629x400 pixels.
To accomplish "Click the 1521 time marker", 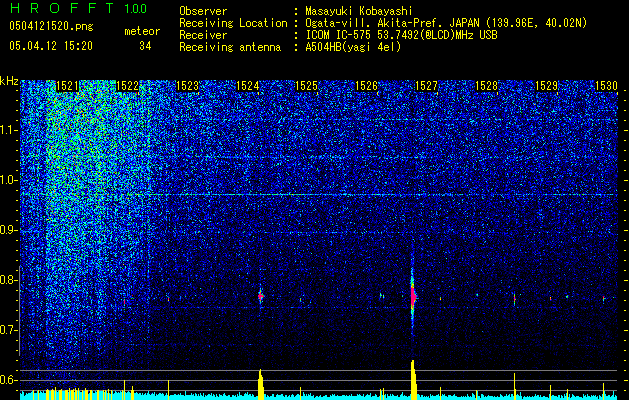I will (67, 86).
